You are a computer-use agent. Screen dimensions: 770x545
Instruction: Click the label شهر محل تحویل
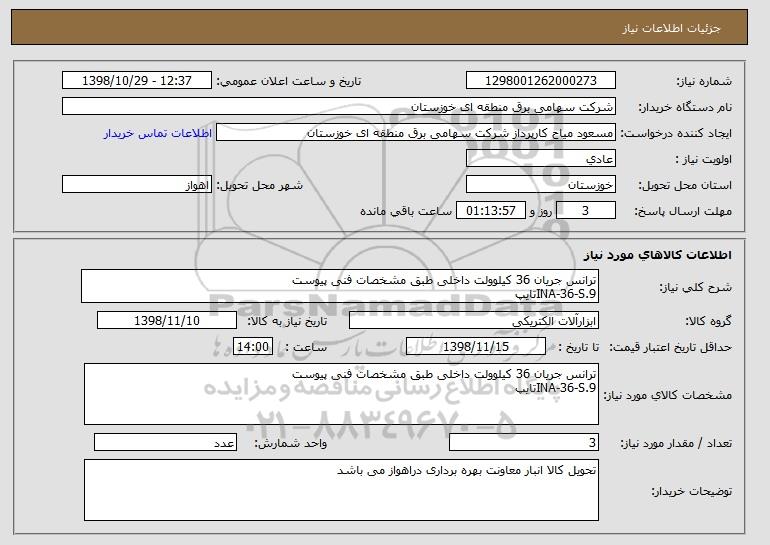pyautogui.click(x=260, y=185)
